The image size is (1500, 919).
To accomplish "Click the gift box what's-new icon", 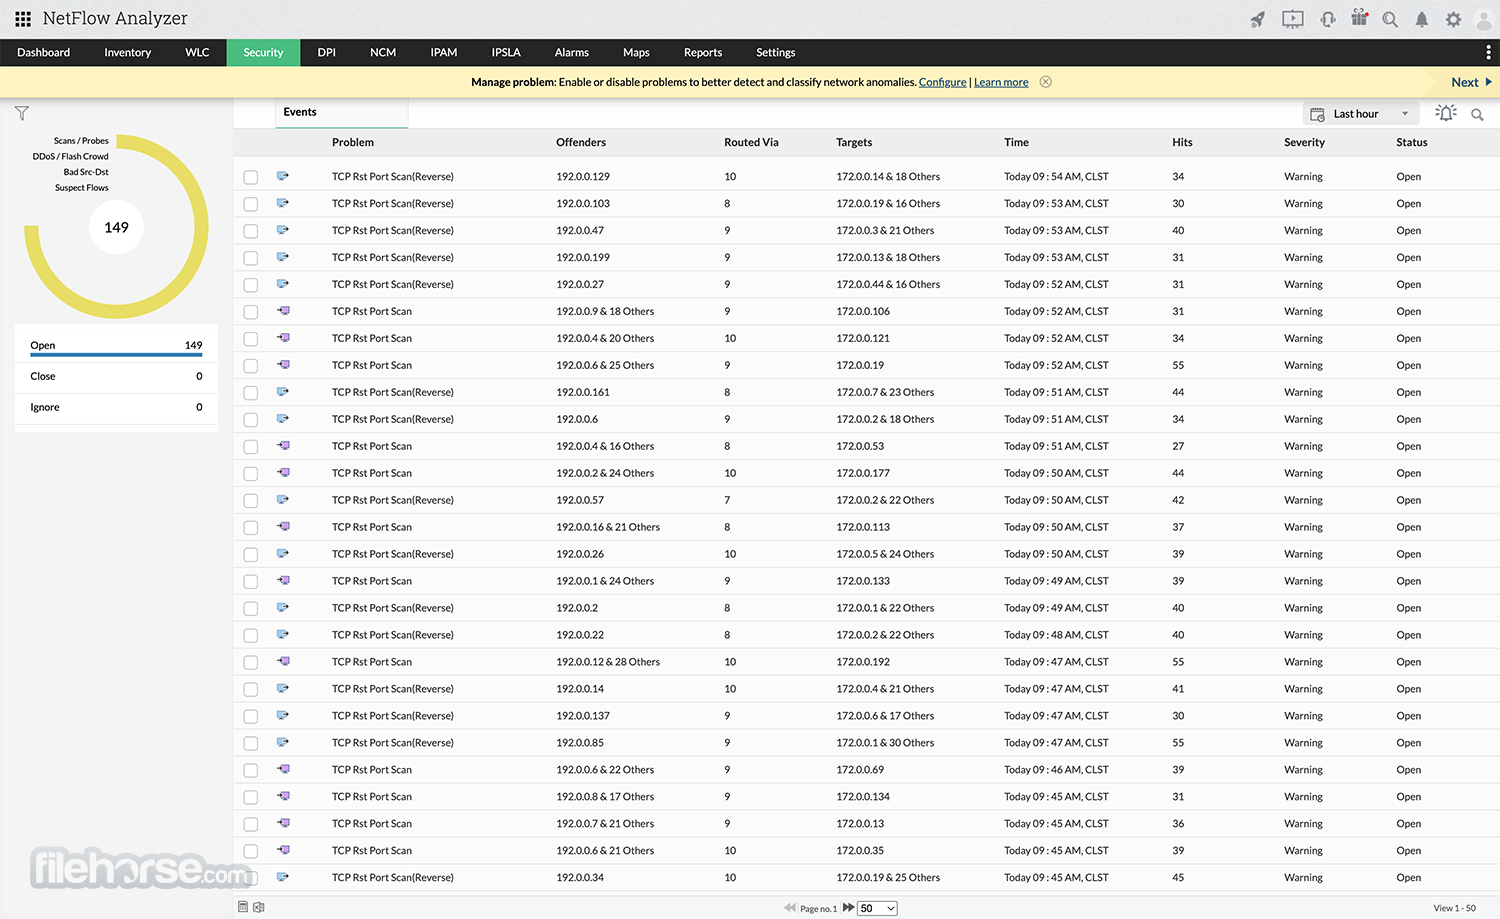I will (1359, 17).
